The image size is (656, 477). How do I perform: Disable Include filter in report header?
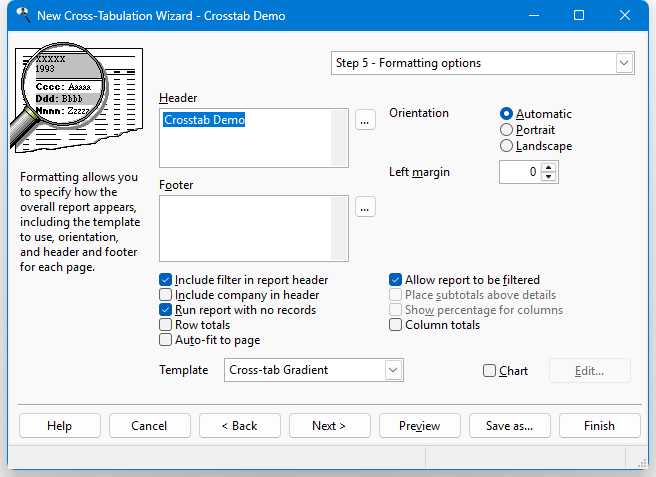(x=166, y=280)
